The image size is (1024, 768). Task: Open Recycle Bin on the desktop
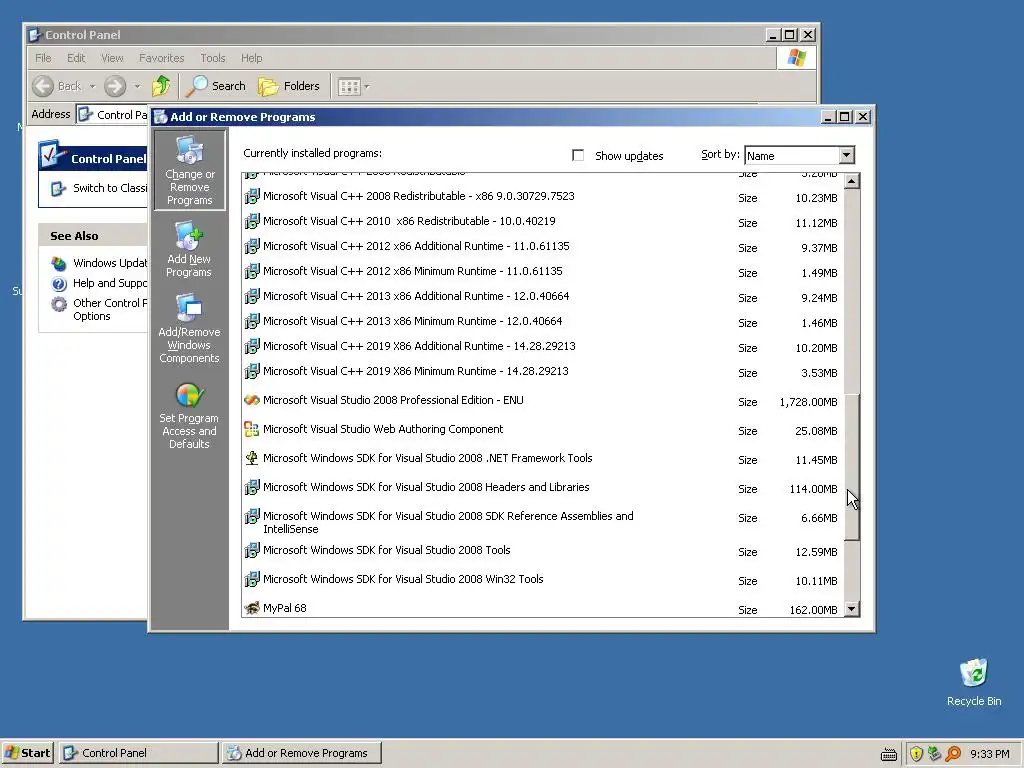pos(974,682)
